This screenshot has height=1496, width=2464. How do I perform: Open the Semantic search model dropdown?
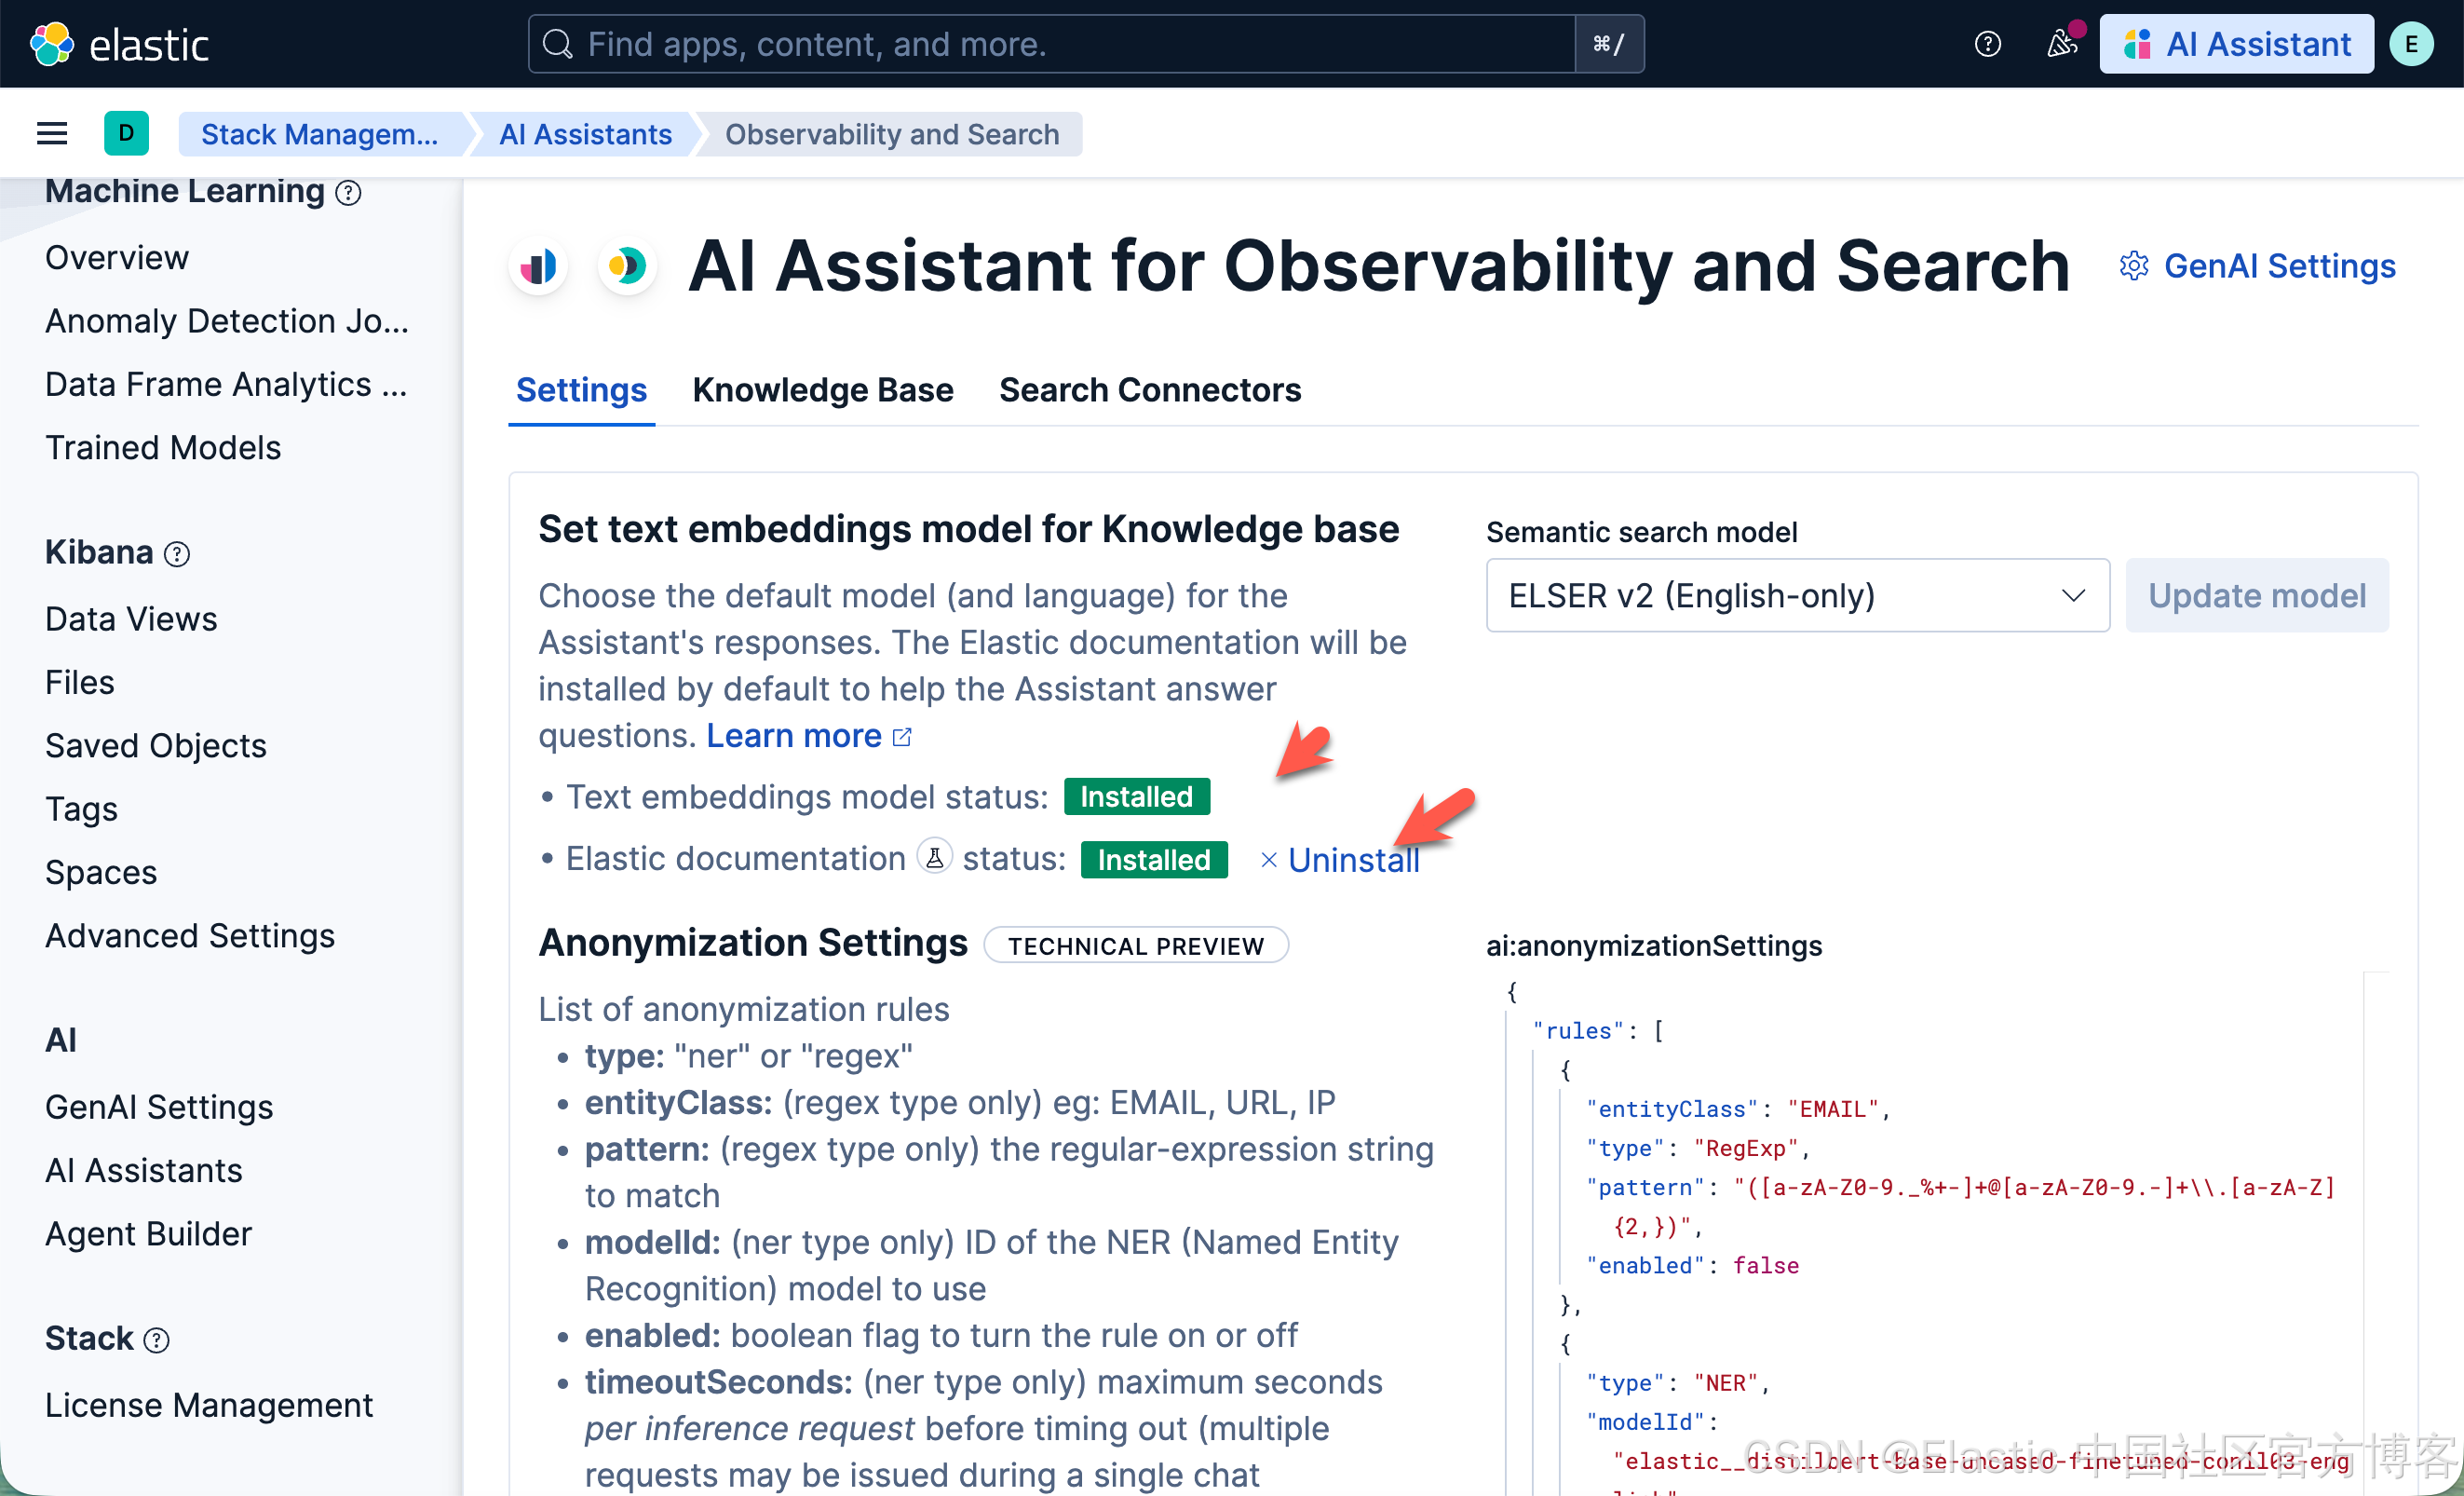[1797, 595]
